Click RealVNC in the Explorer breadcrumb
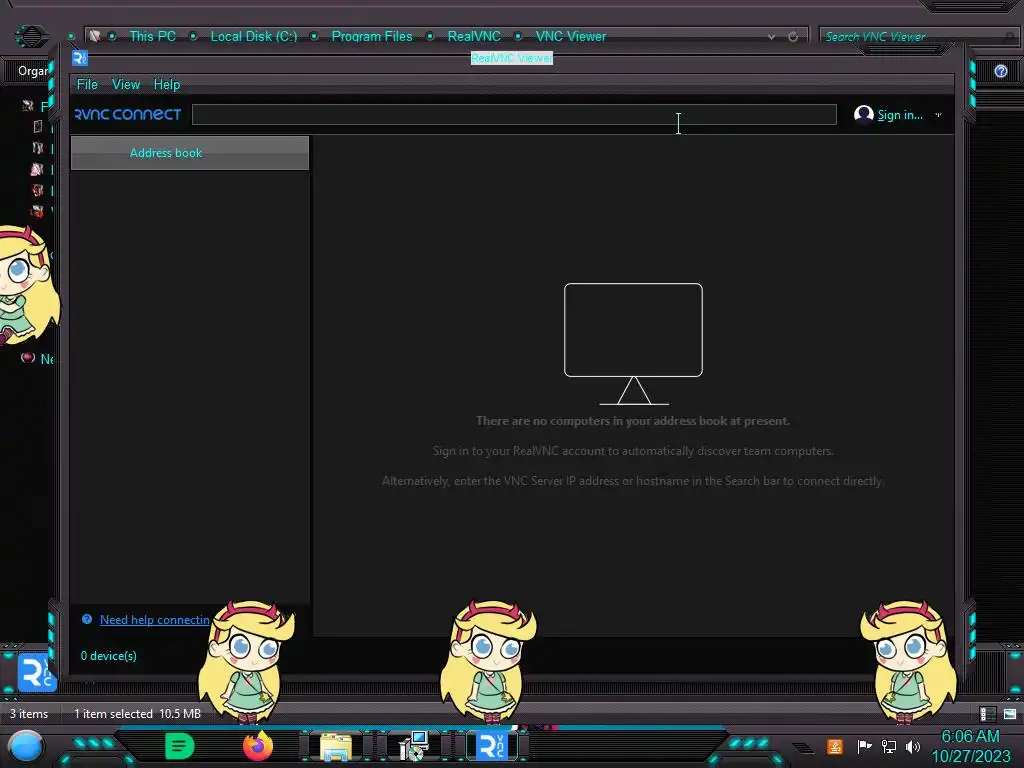The image size is (1024, 768). (x=474, y=37)
